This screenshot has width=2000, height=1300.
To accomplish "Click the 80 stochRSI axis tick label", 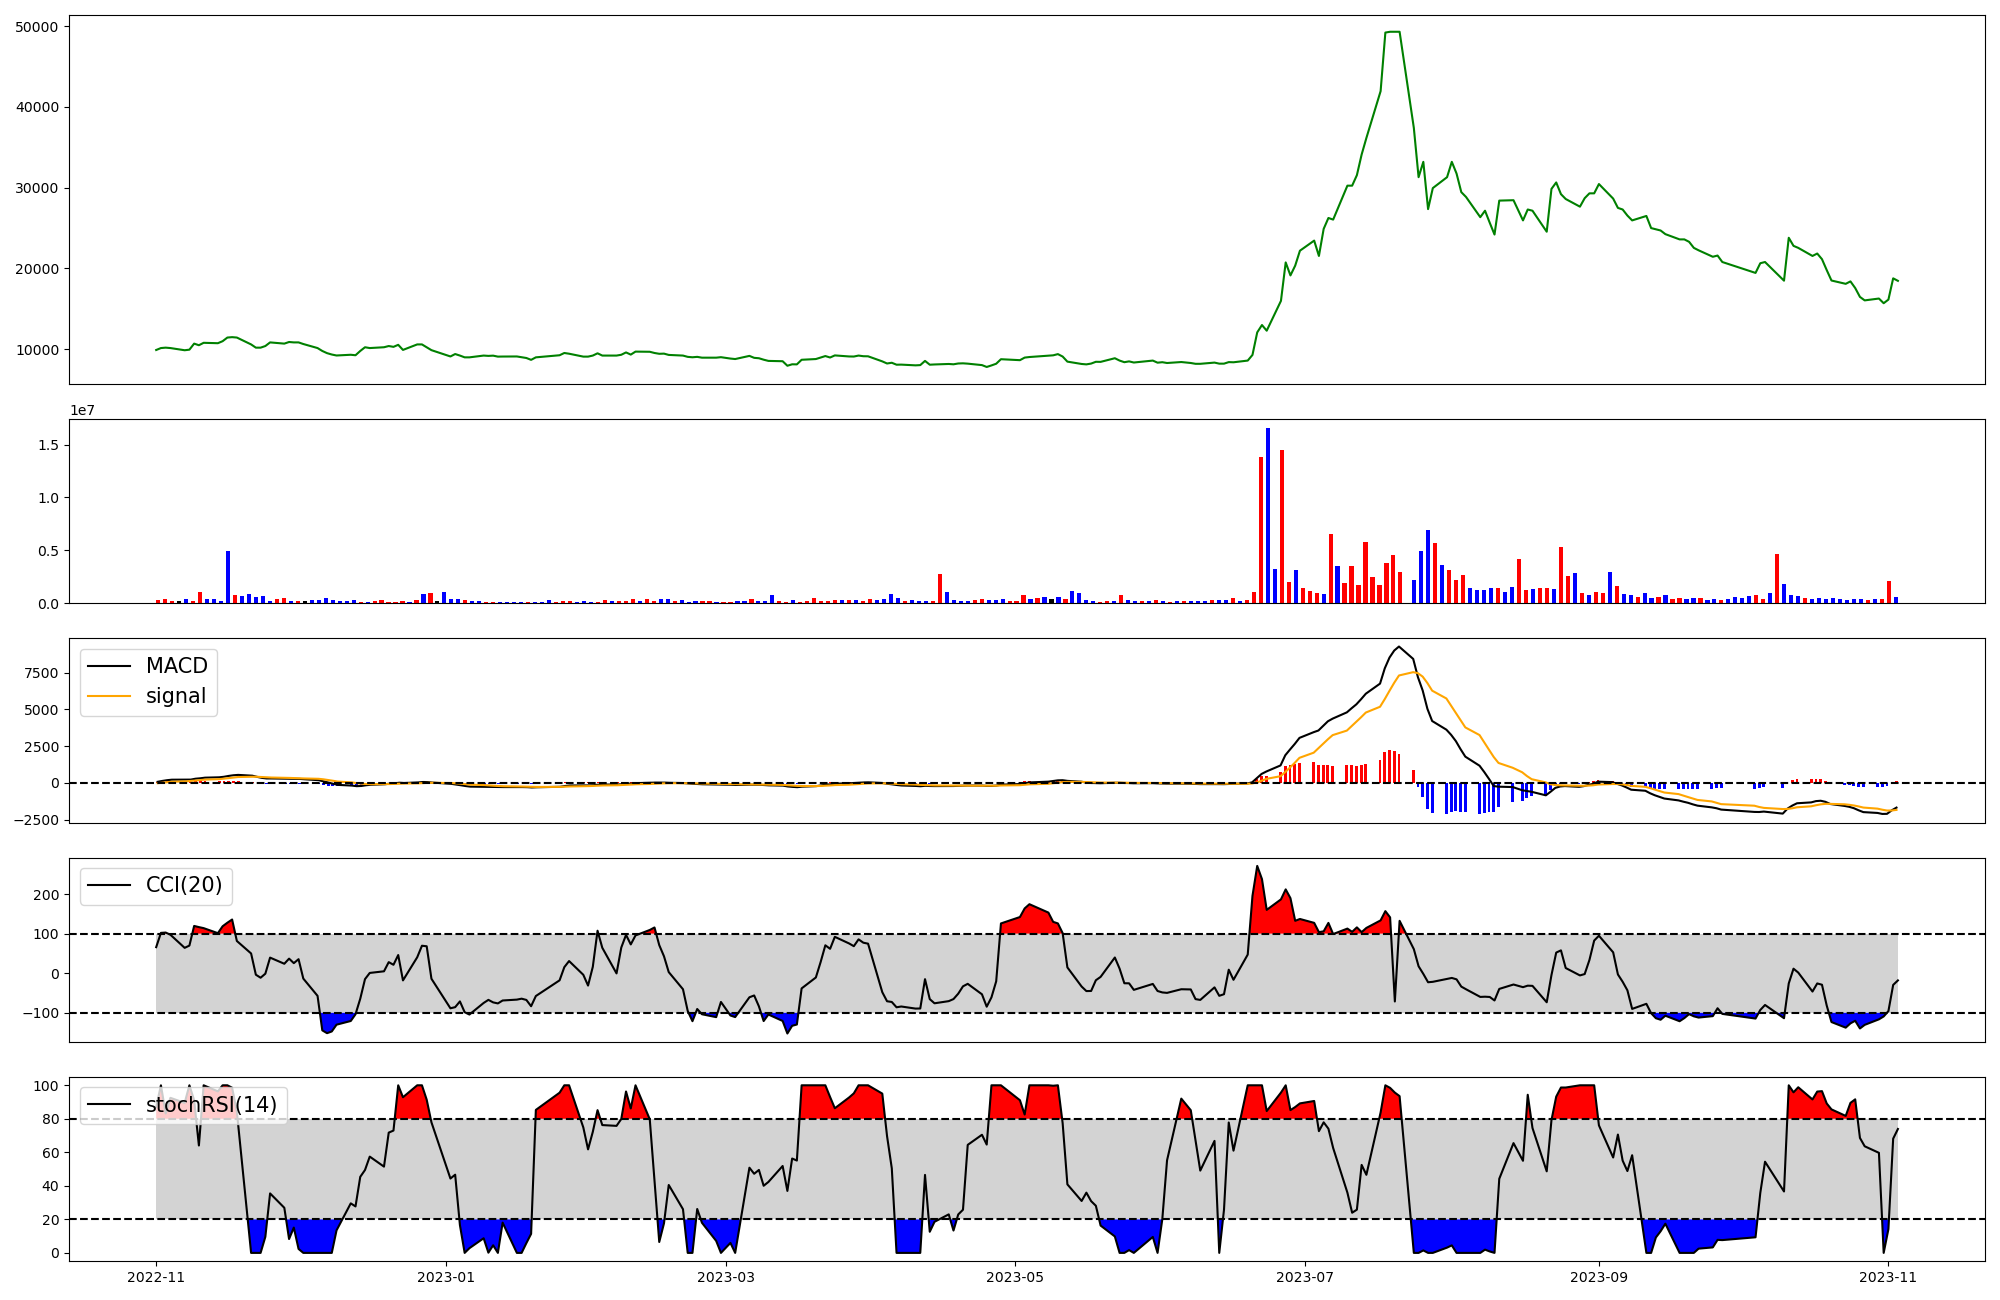I will pyautogui.click(x=51, y=1119).
